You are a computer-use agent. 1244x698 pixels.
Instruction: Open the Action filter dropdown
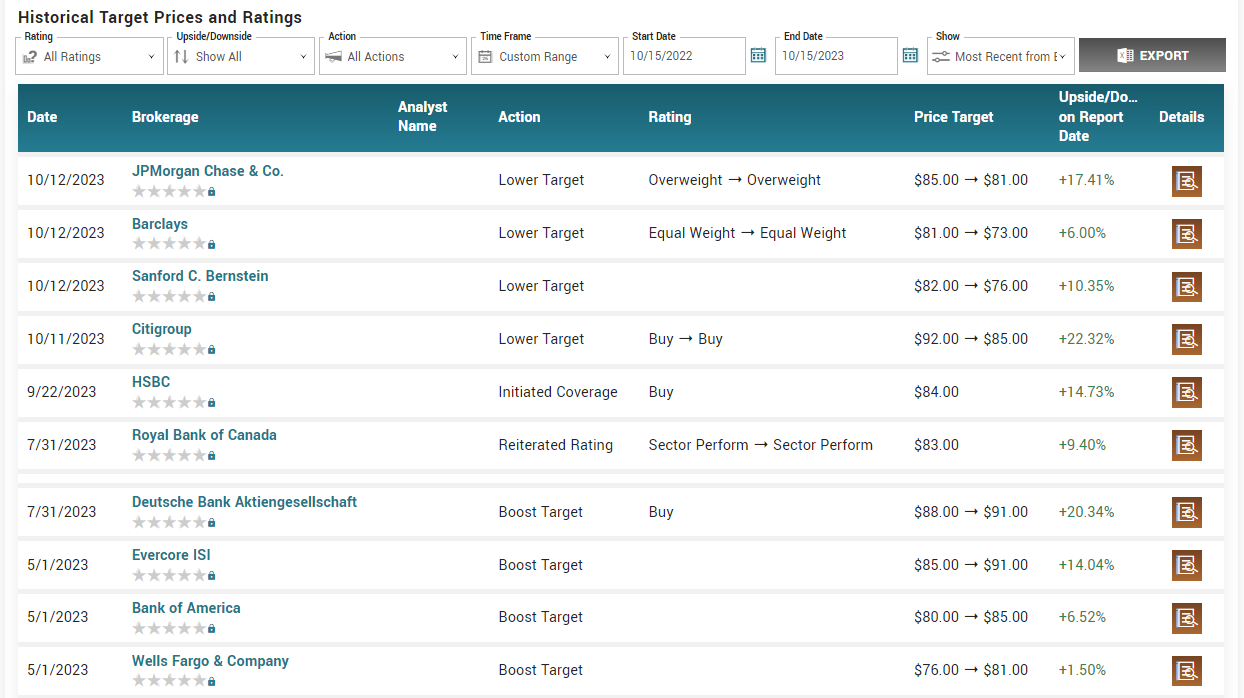[393, 57]
